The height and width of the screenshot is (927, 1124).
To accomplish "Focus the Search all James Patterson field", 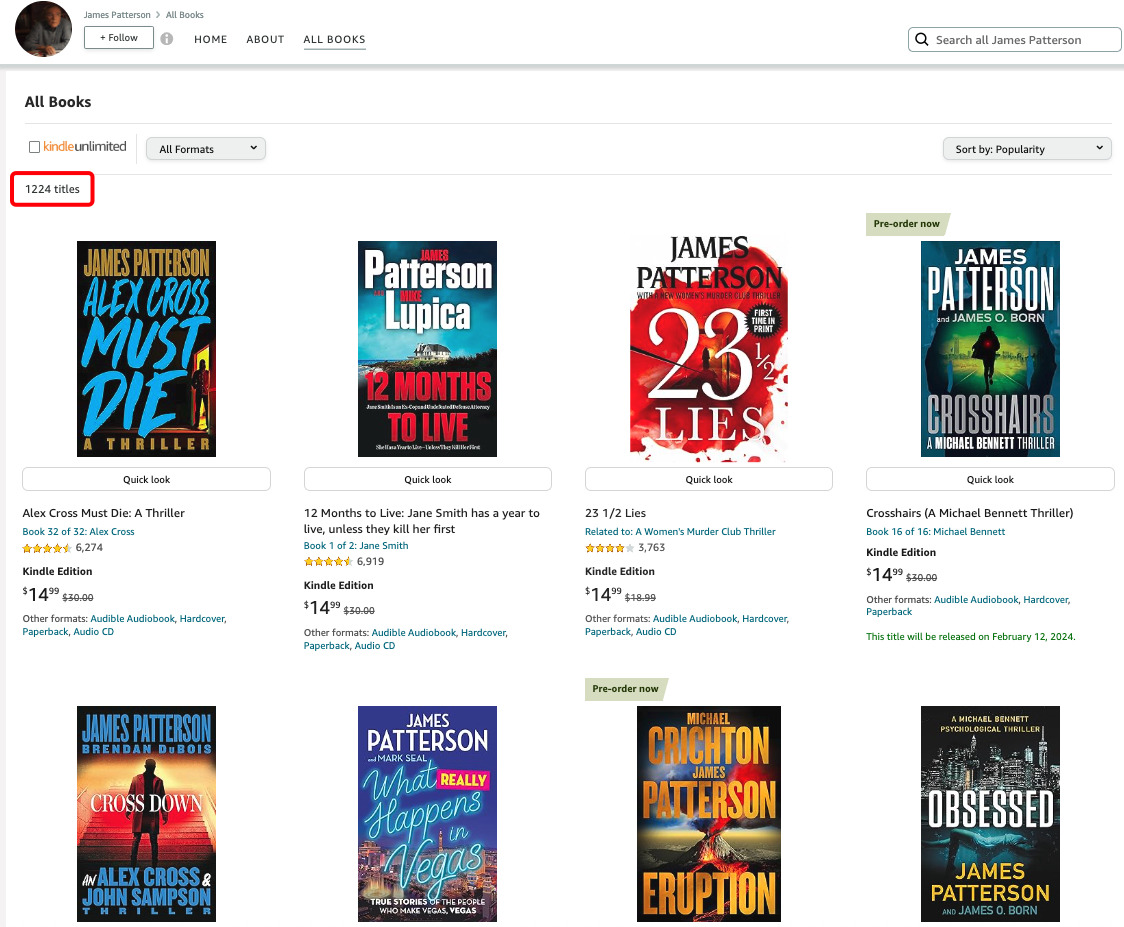I will [x=1014, y=39].
